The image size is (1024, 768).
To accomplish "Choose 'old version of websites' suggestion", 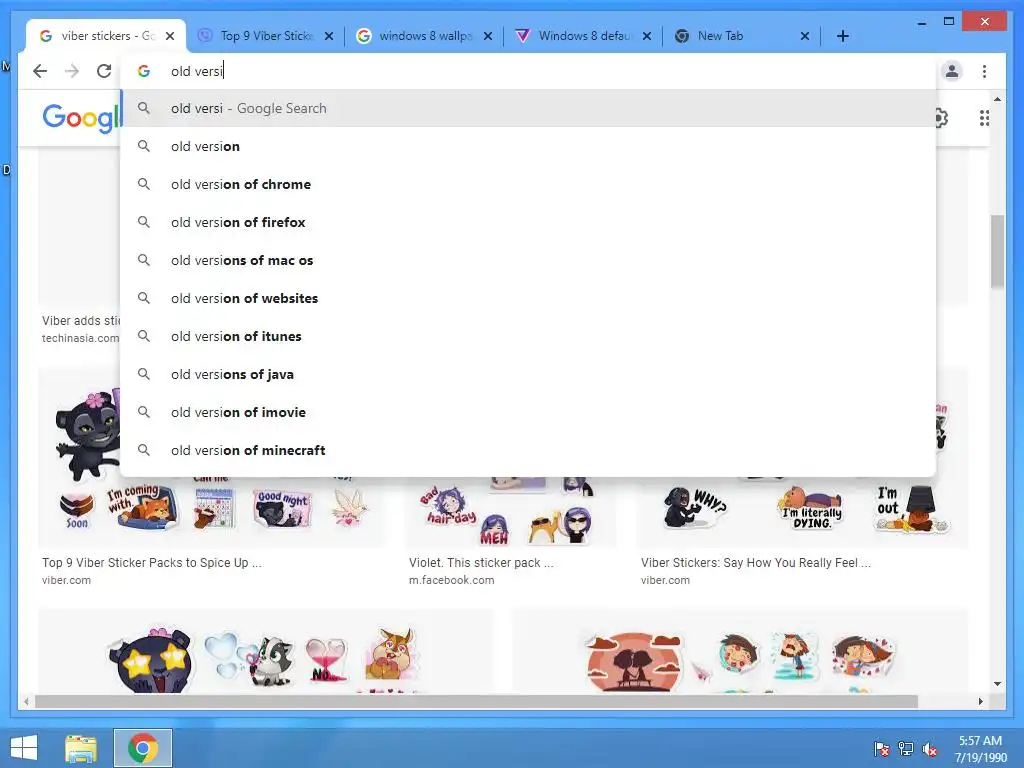I will point(528,298).
